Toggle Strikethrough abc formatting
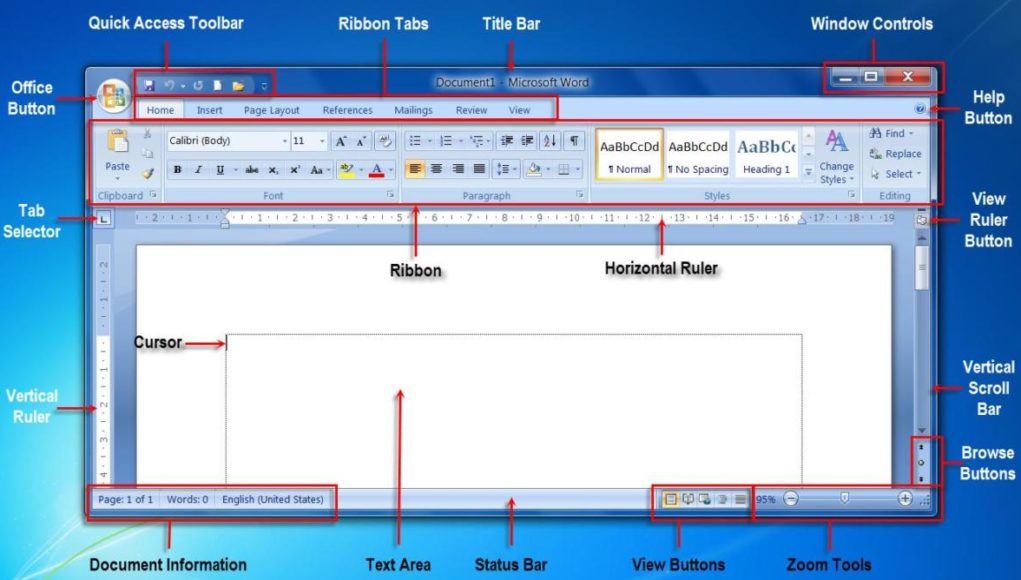Image resolution: width=1021 pixels, height=580 pixels. click(x=251, y=170)
